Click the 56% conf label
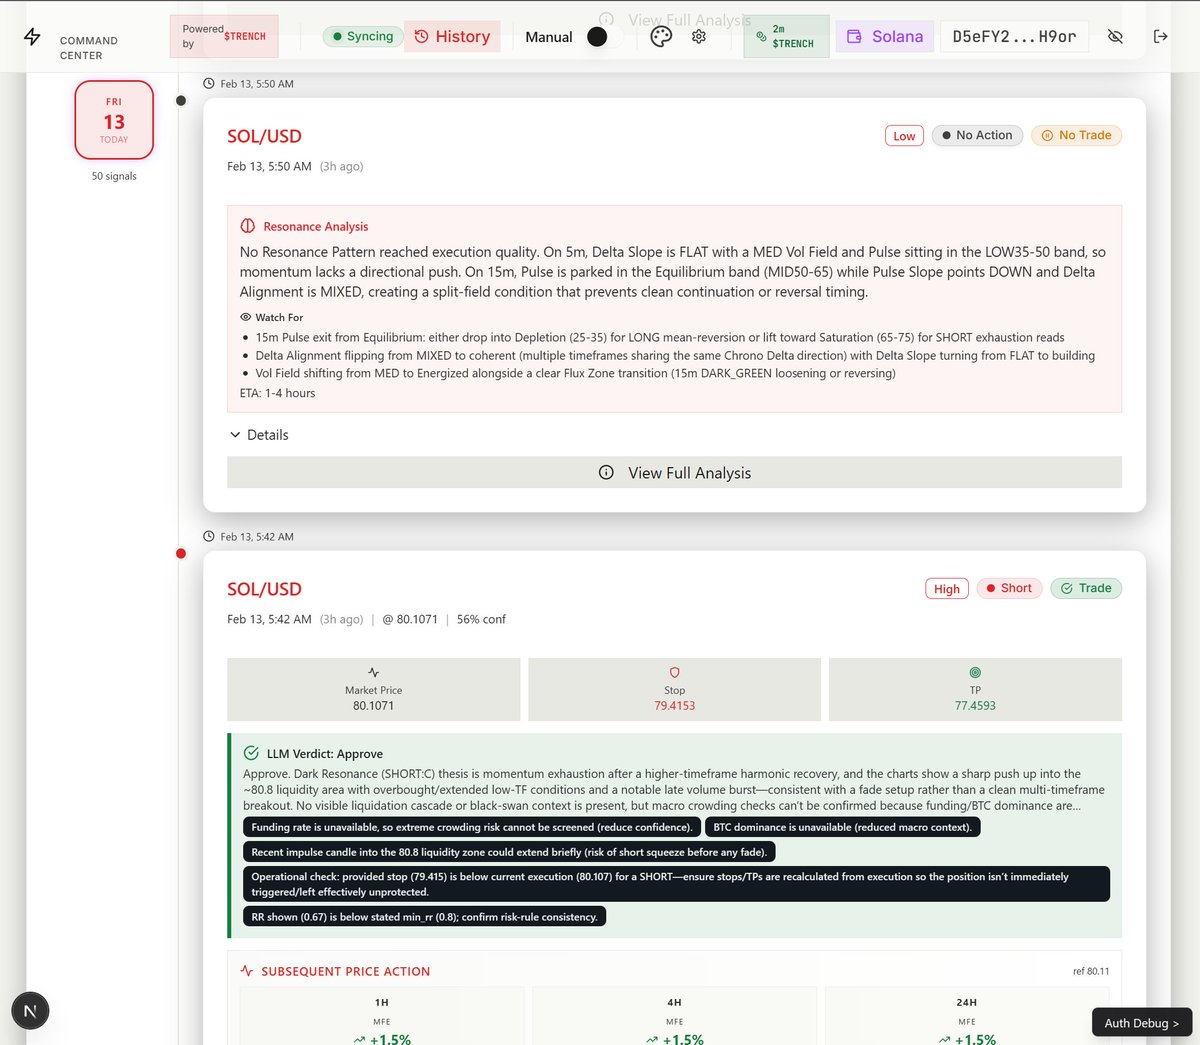 [481, 619]
